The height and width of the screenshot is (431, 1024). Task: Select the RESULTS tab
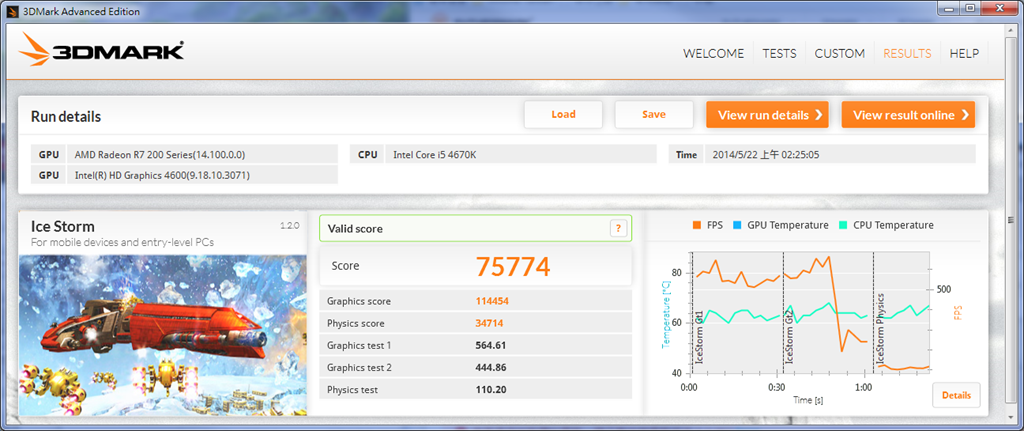(907, 54)
